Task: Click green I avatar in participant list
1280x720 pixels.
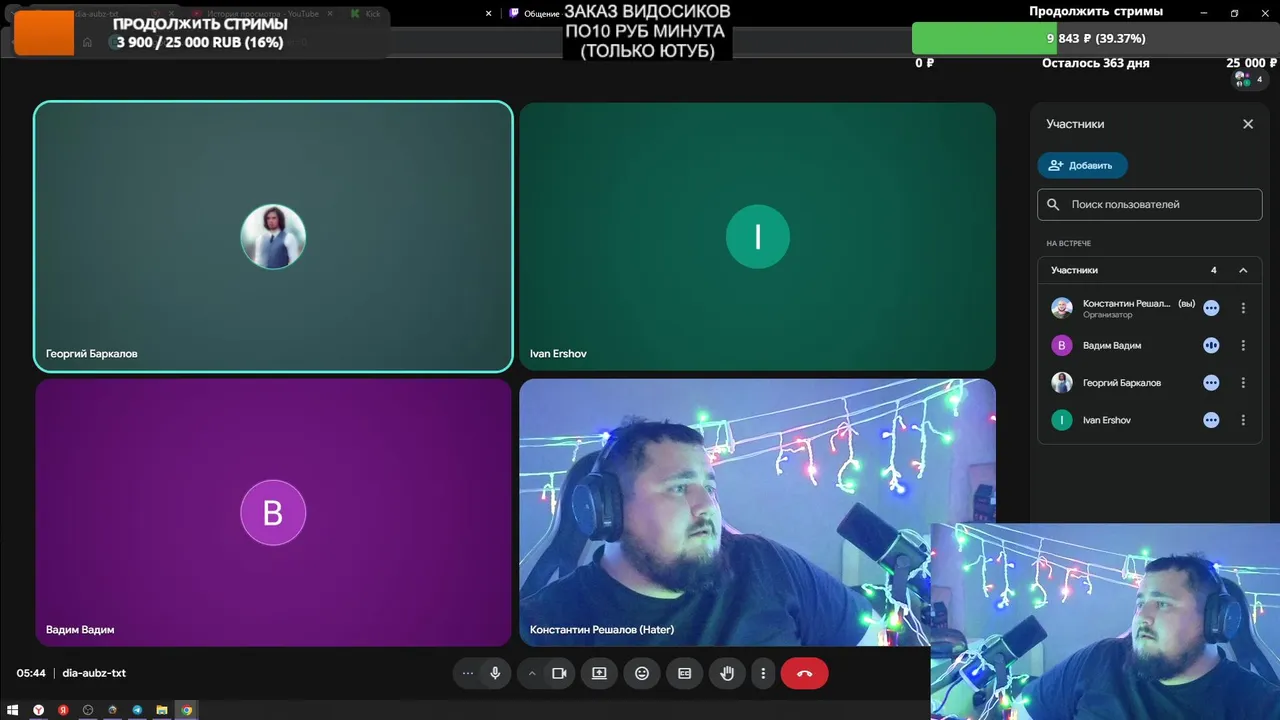Action: coord(1062,420)
